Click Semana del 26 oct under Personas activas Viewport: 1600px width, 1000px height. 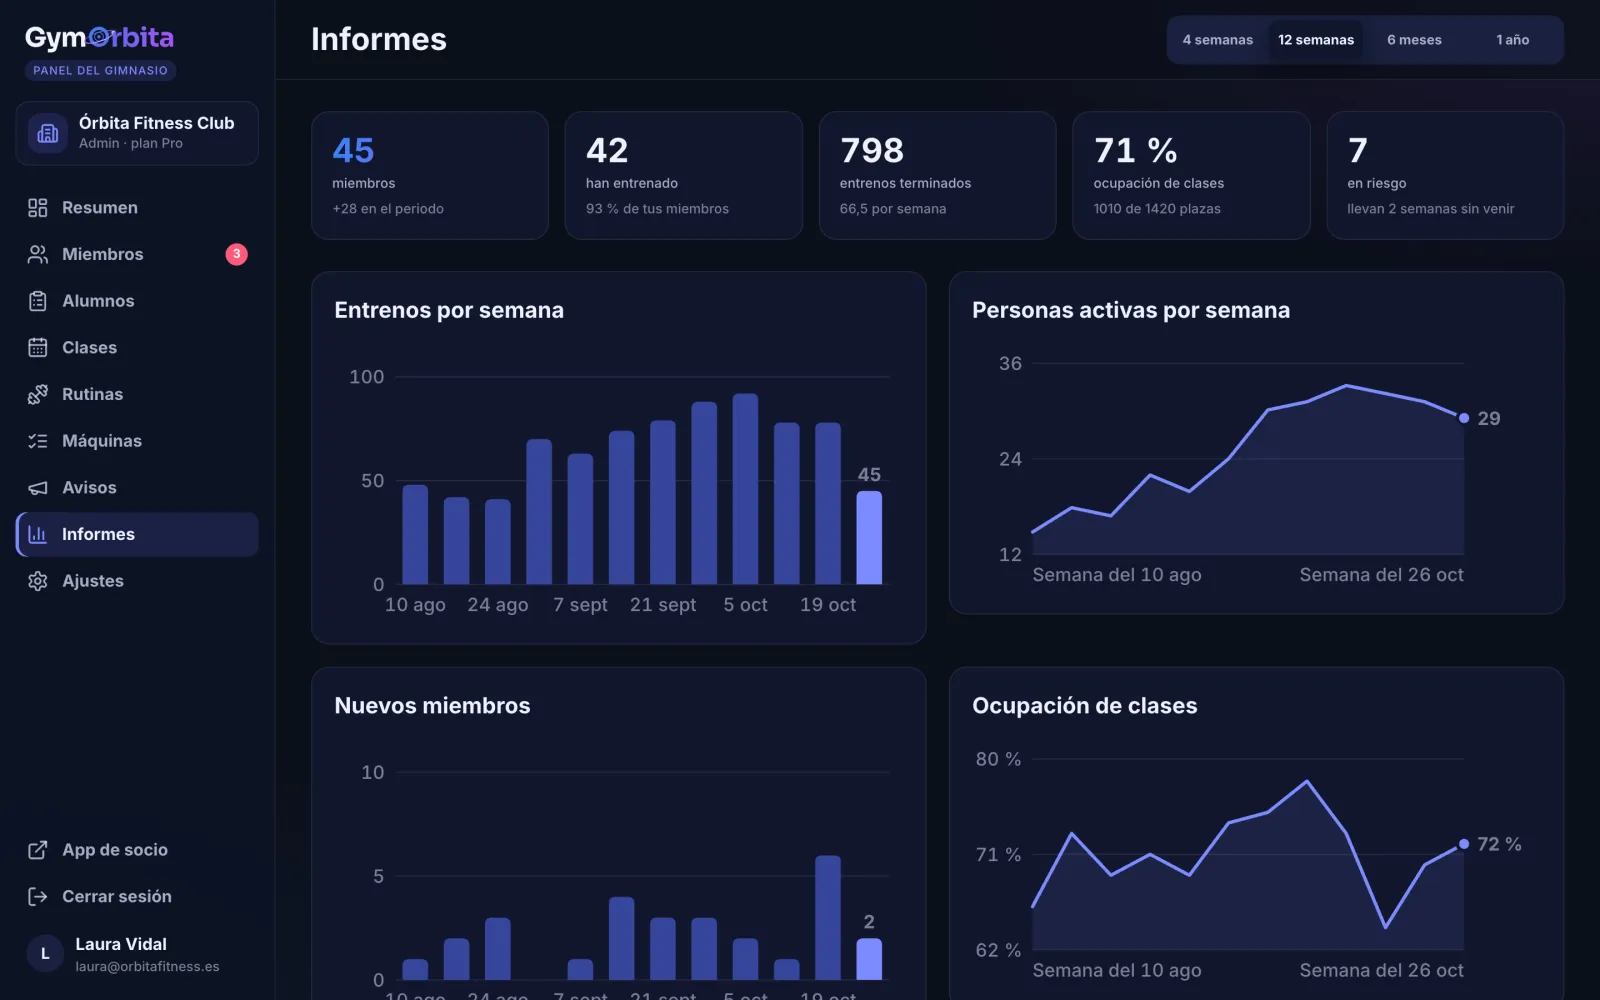tap(1381, 575)
